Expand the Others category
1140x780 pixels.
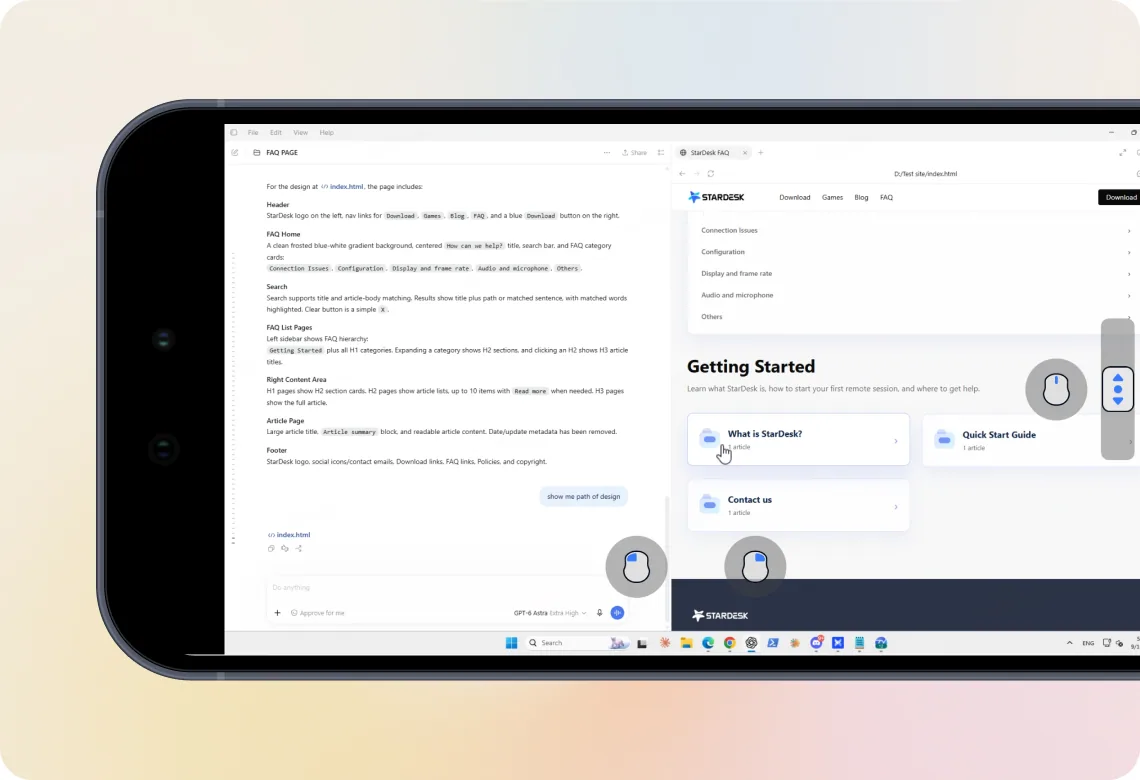pyautogui.click(x=915, y=317)
